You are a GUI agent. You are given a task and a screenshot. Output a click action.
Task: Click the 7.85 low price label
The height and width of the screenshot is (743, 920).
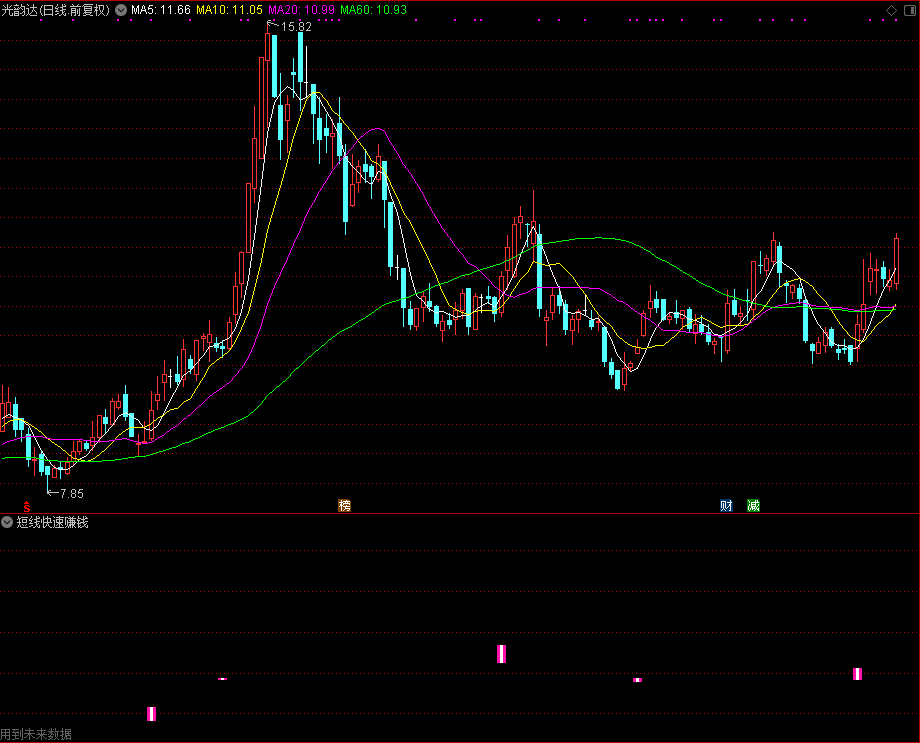coord(71,494)
